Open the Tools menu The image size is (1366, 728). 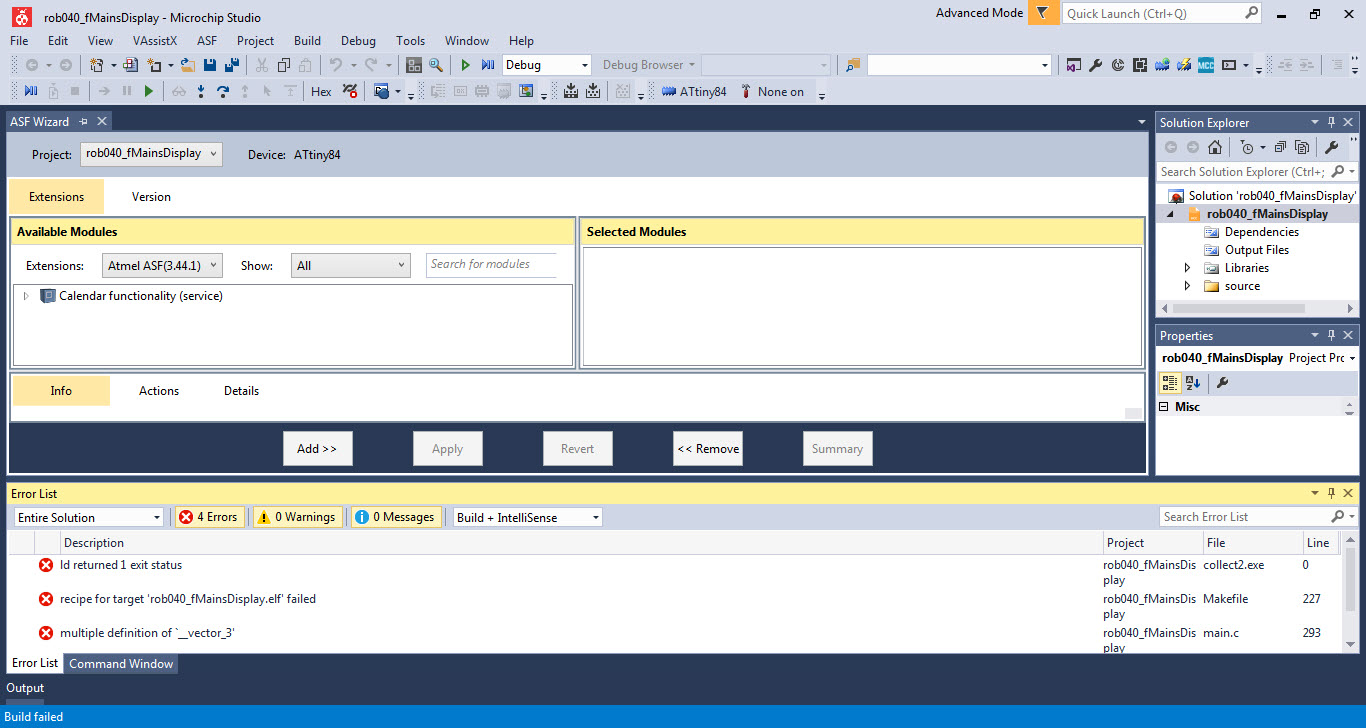pyautogui.click(x=410, y=41)
